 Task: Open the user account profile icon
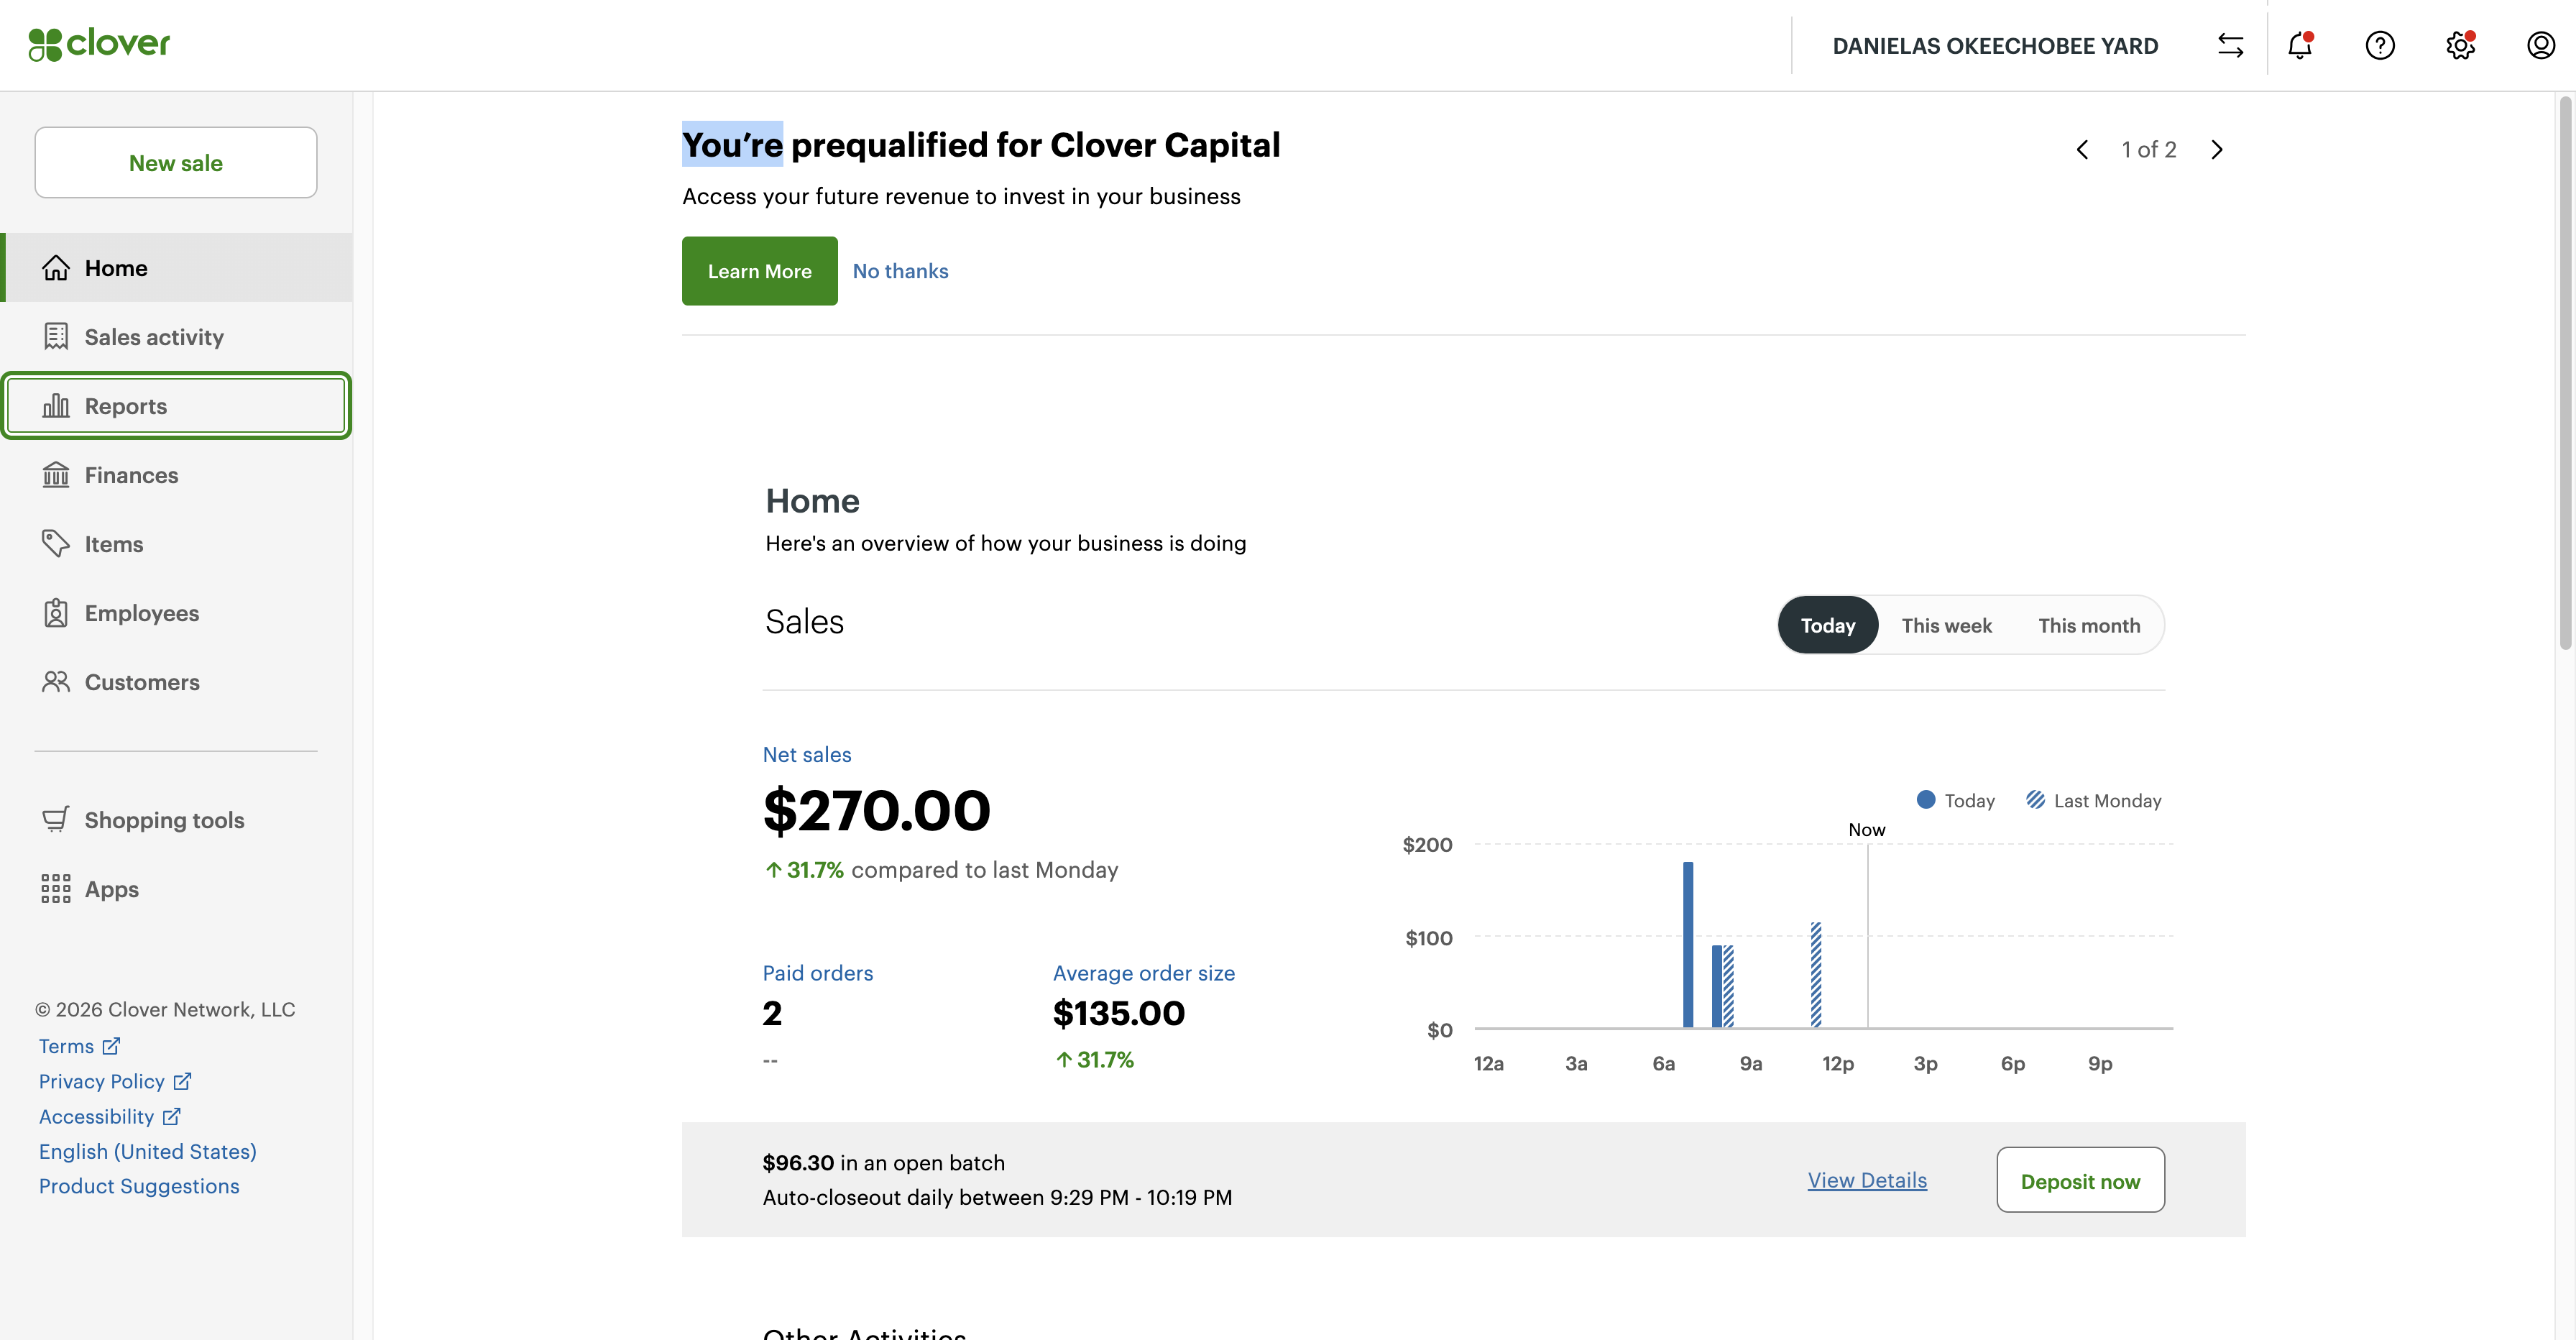(2541, 45)
